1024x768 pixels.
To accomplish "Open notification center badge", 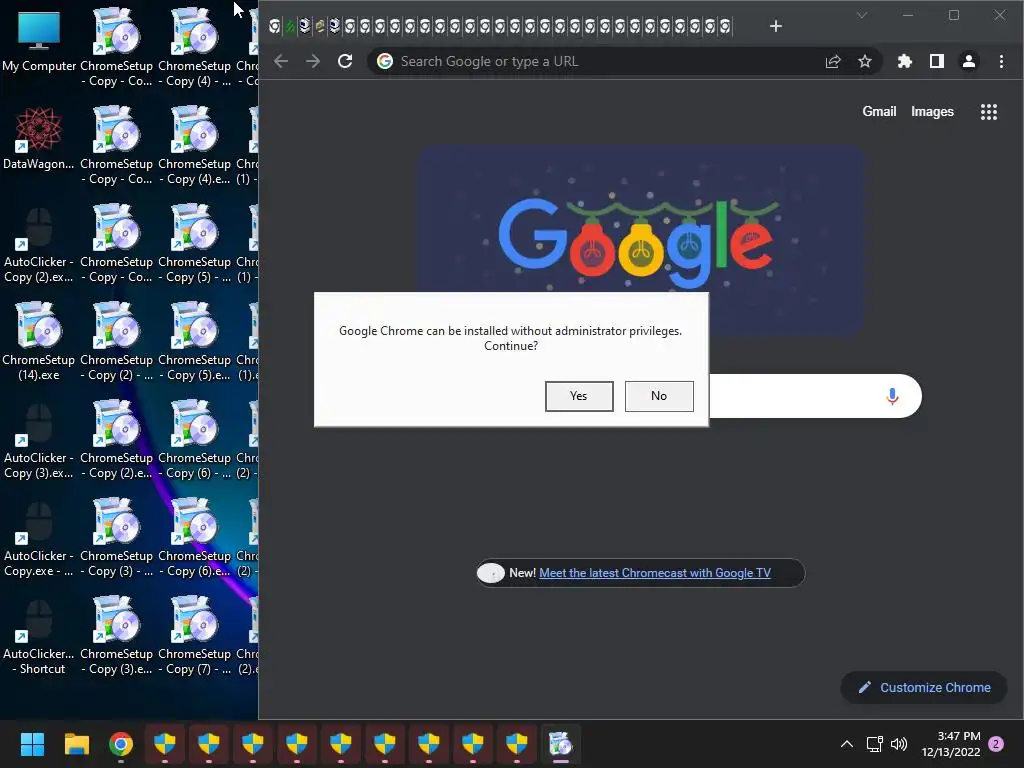I will click(996, 744).
